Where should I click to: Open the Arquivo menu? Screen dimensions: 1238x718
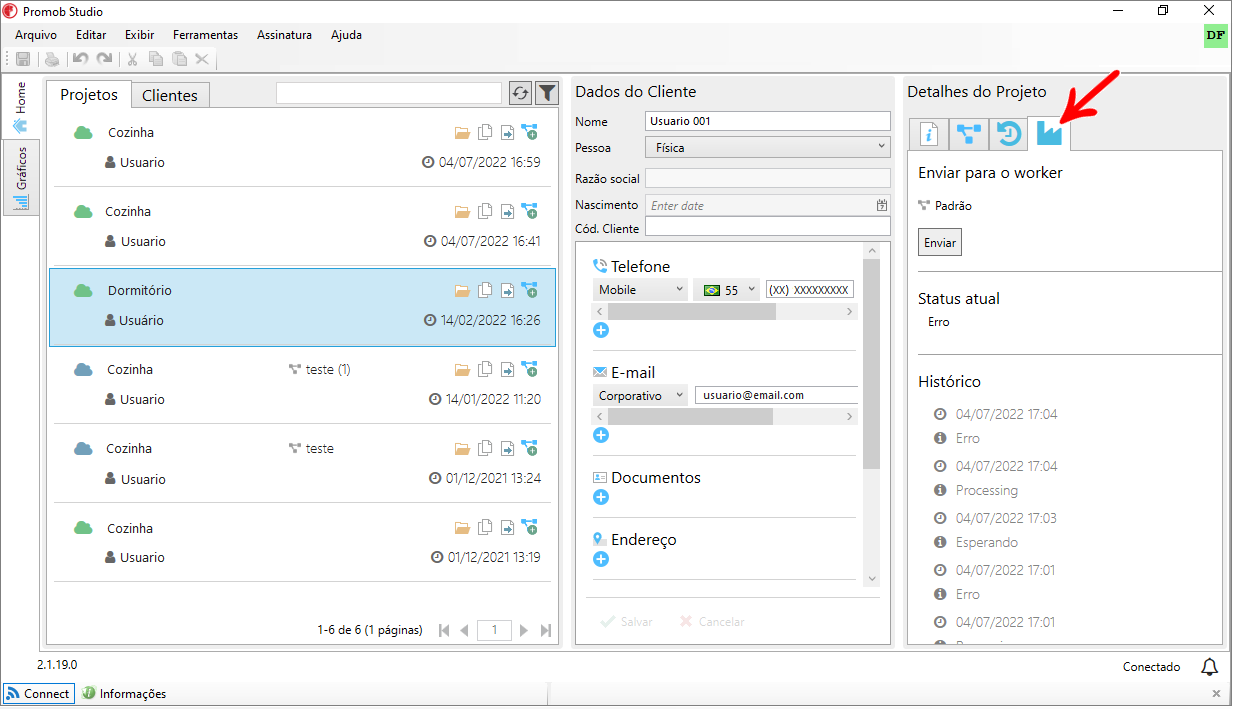pyautogui.click(x=36, y=35)
